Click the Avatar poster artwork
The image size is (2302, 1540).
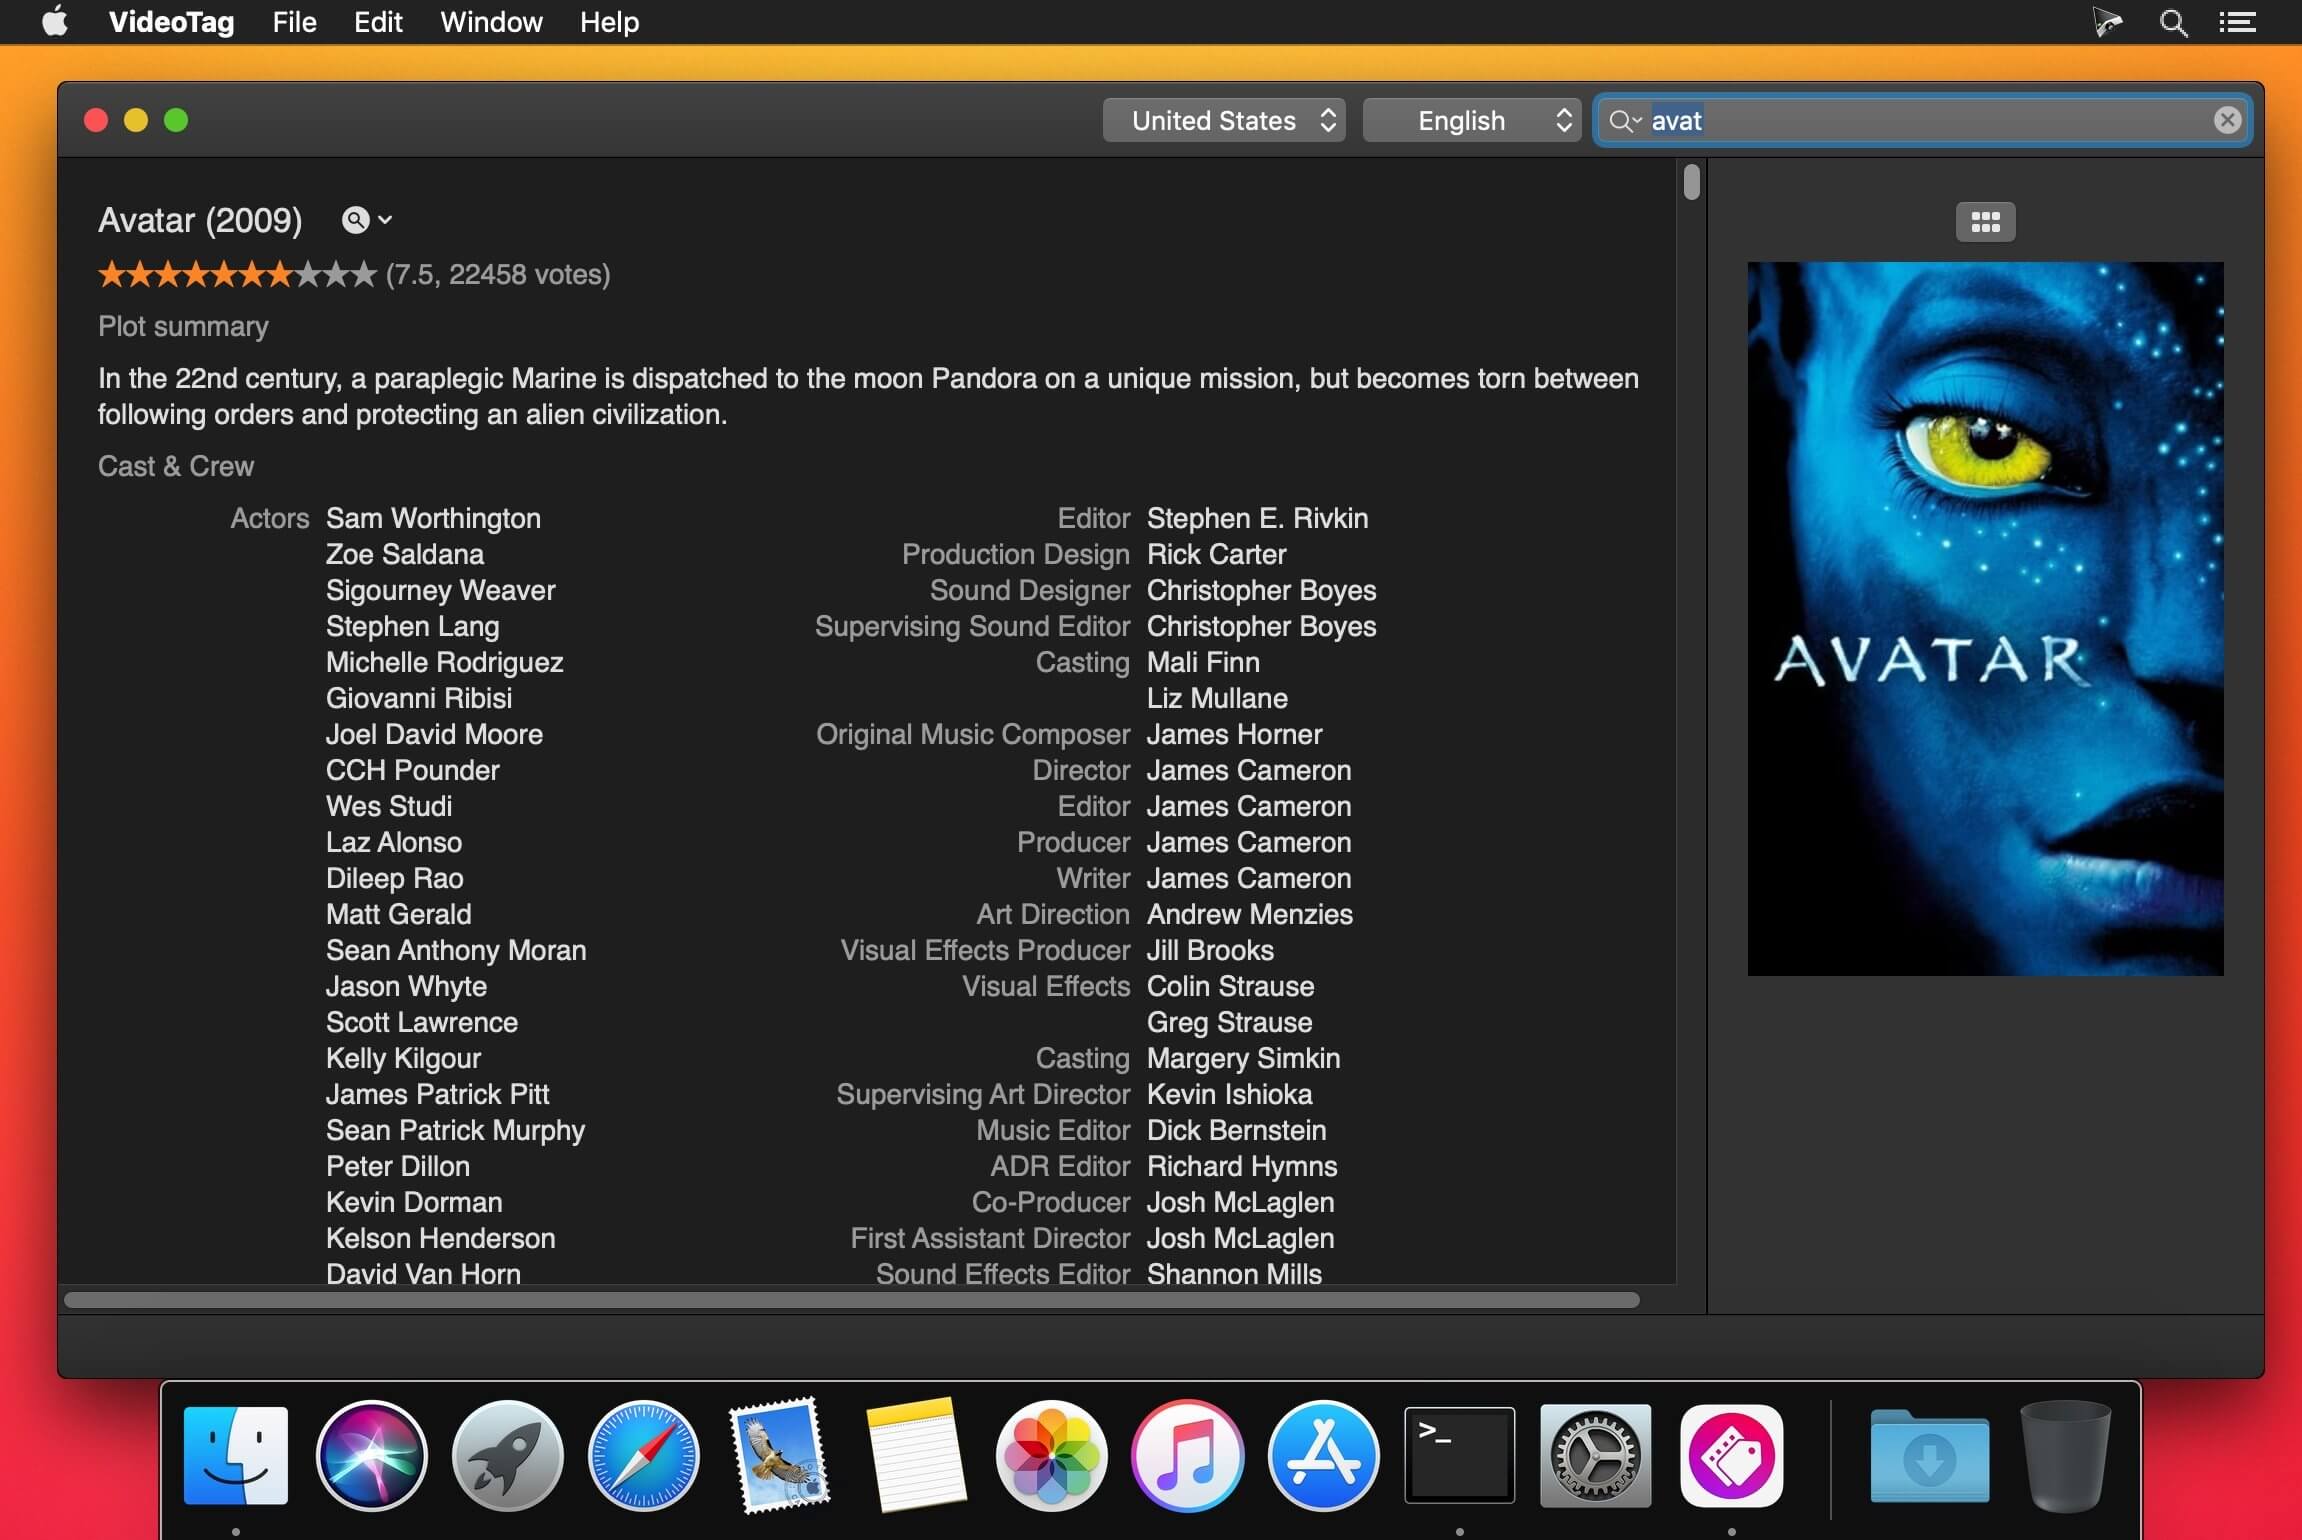pos(1985,618)
